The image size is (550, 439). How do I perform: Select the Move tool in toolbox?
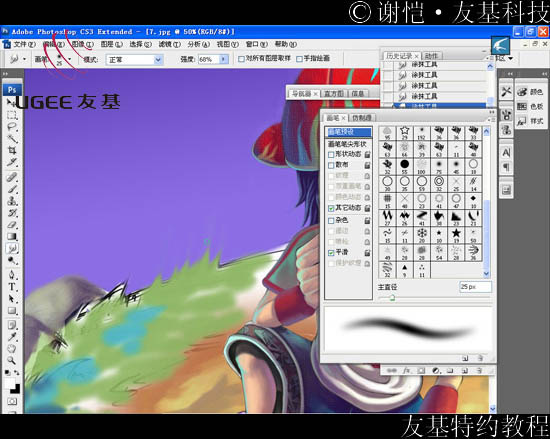click(x=12, y=103)
